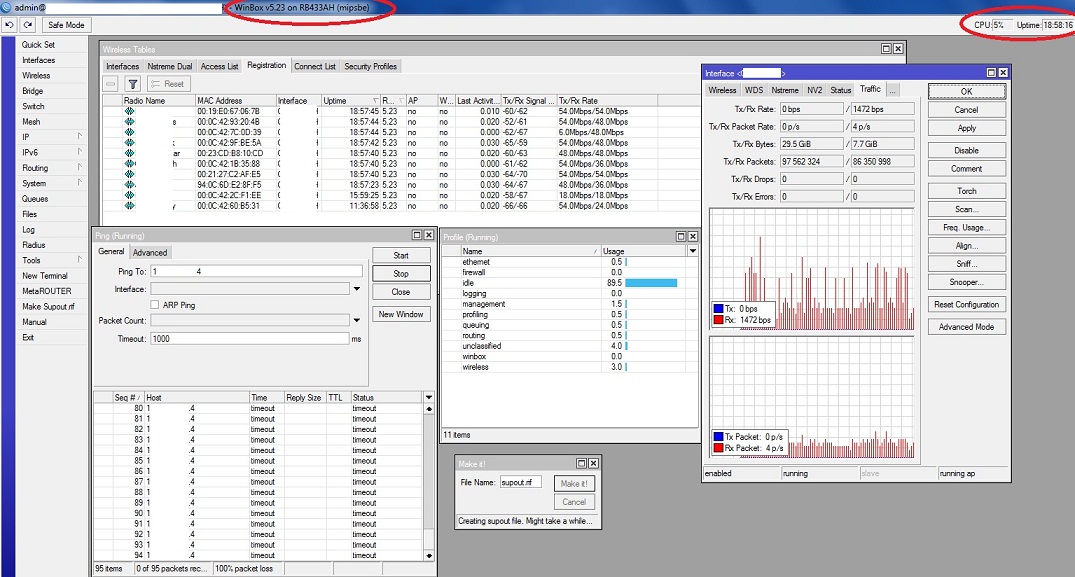The height and width of the screenshot is (577, 1075).
Task: Select radio icon of client 00:0C:42:60:B5:31
Action: 130,206
